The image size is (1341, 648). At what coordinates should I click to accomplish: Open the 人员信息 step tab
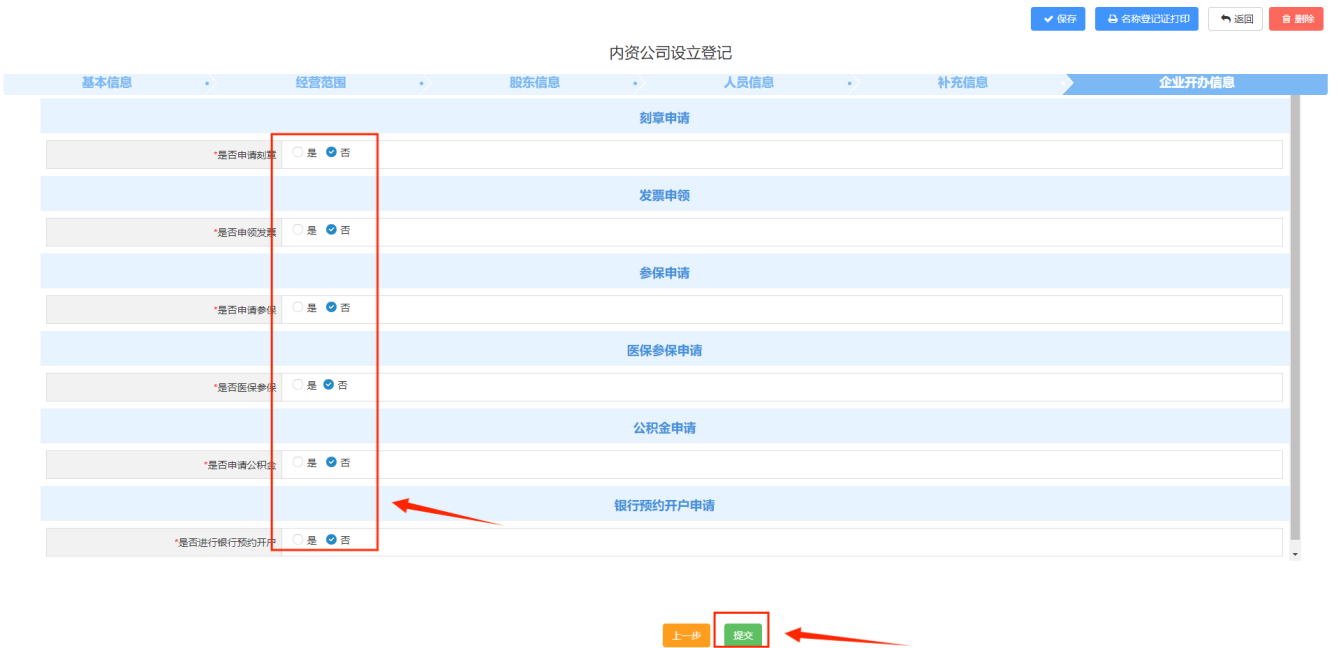(x=749, y=83)
